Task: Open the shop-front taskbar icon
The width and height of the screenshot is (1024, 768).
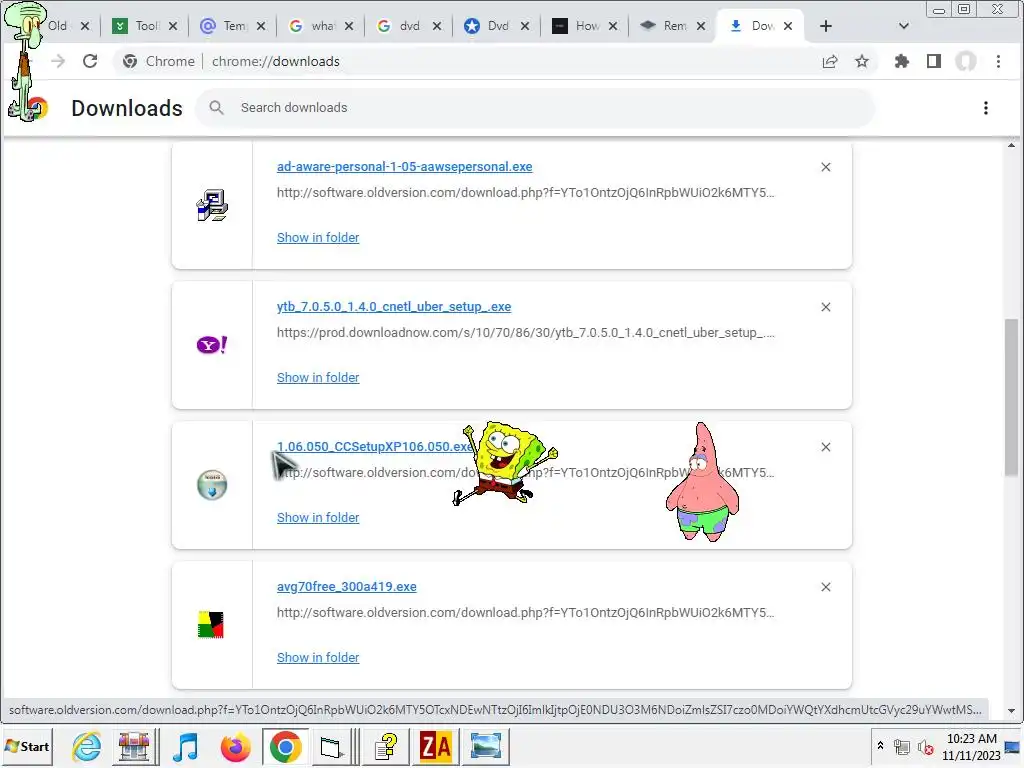Action: 134,746
